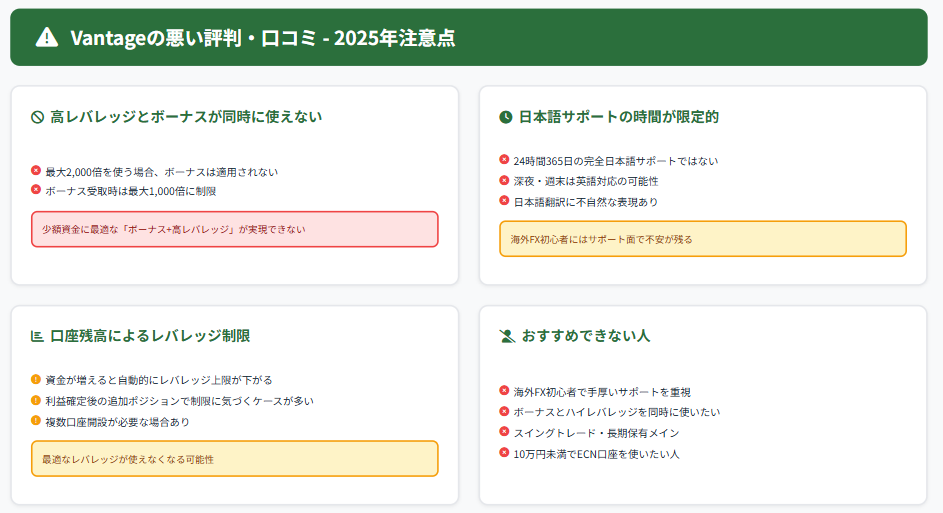943x513 pixels.
Task: Click the warning triangle icon in green header
Action: pyautogui.click(x=46, y=38)
